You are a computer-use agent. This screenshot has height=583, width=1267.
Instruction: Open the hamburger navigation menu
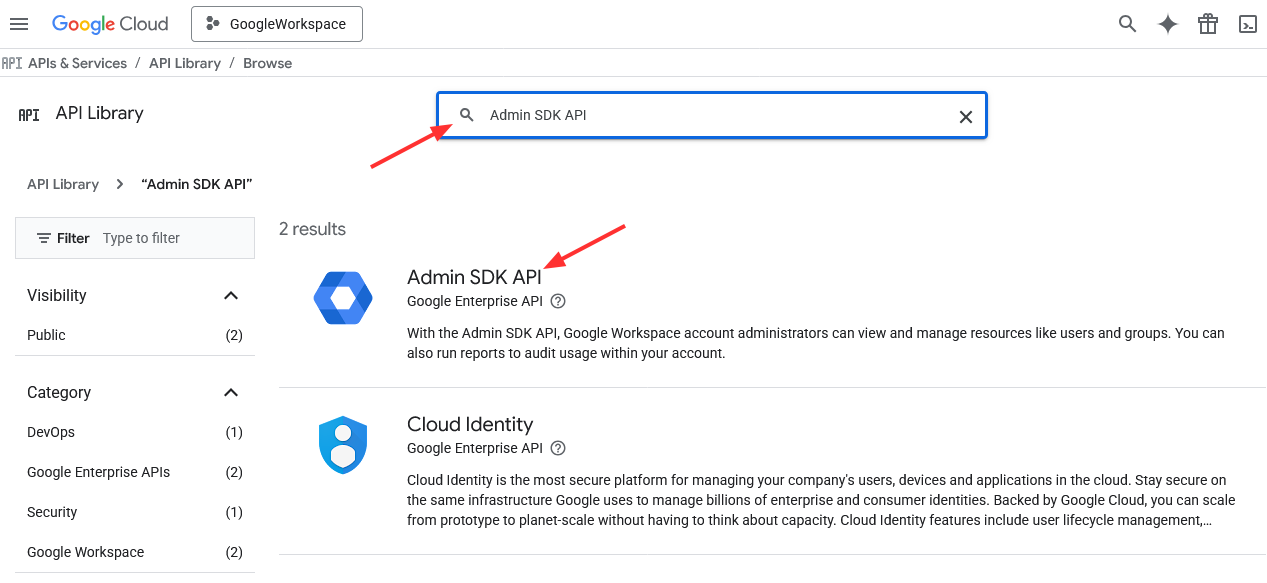pyautogui.click(x=19, y=24)
